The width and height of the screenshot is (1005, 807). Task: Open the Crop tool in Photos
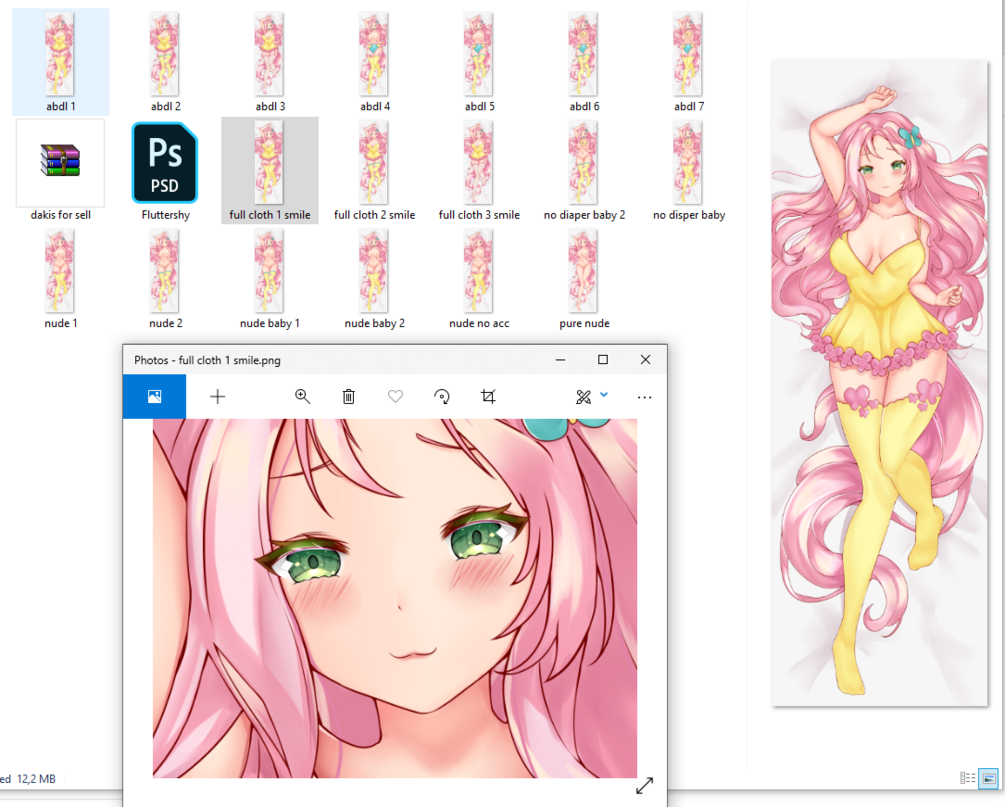(x=488, y=397)
